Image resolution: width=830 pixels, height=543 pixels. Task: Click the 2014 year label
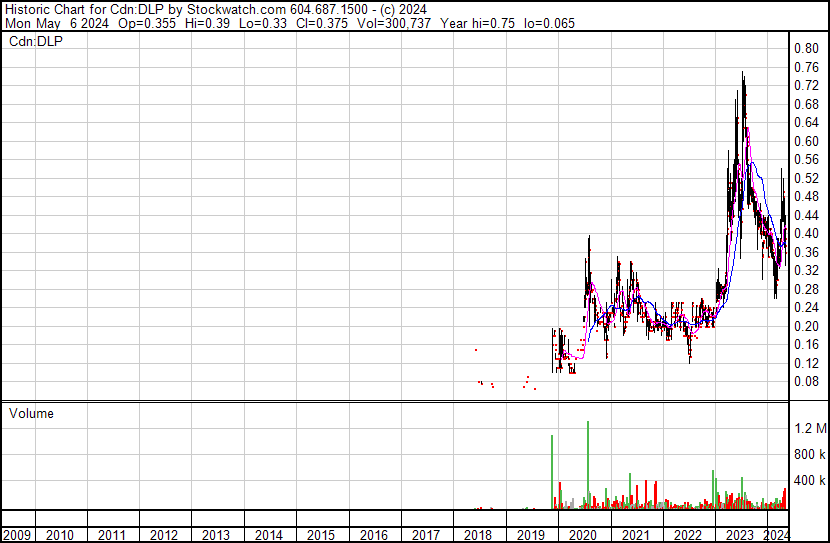click(x=268, y=535)
